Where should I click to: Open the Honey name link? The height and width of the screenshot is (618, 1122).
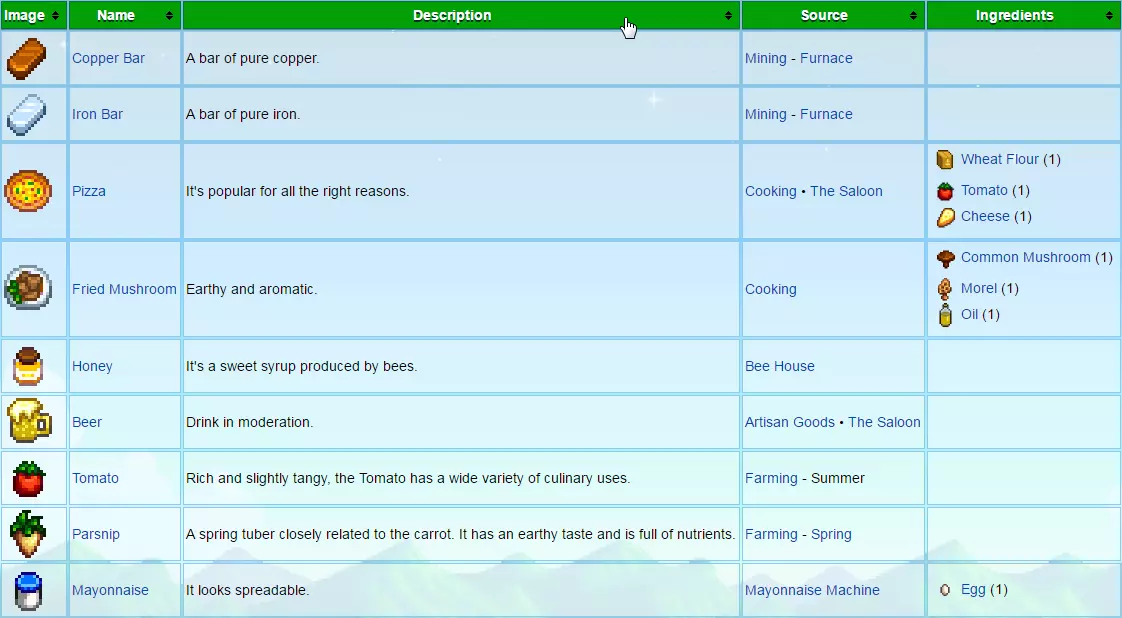tap(92, 366)
